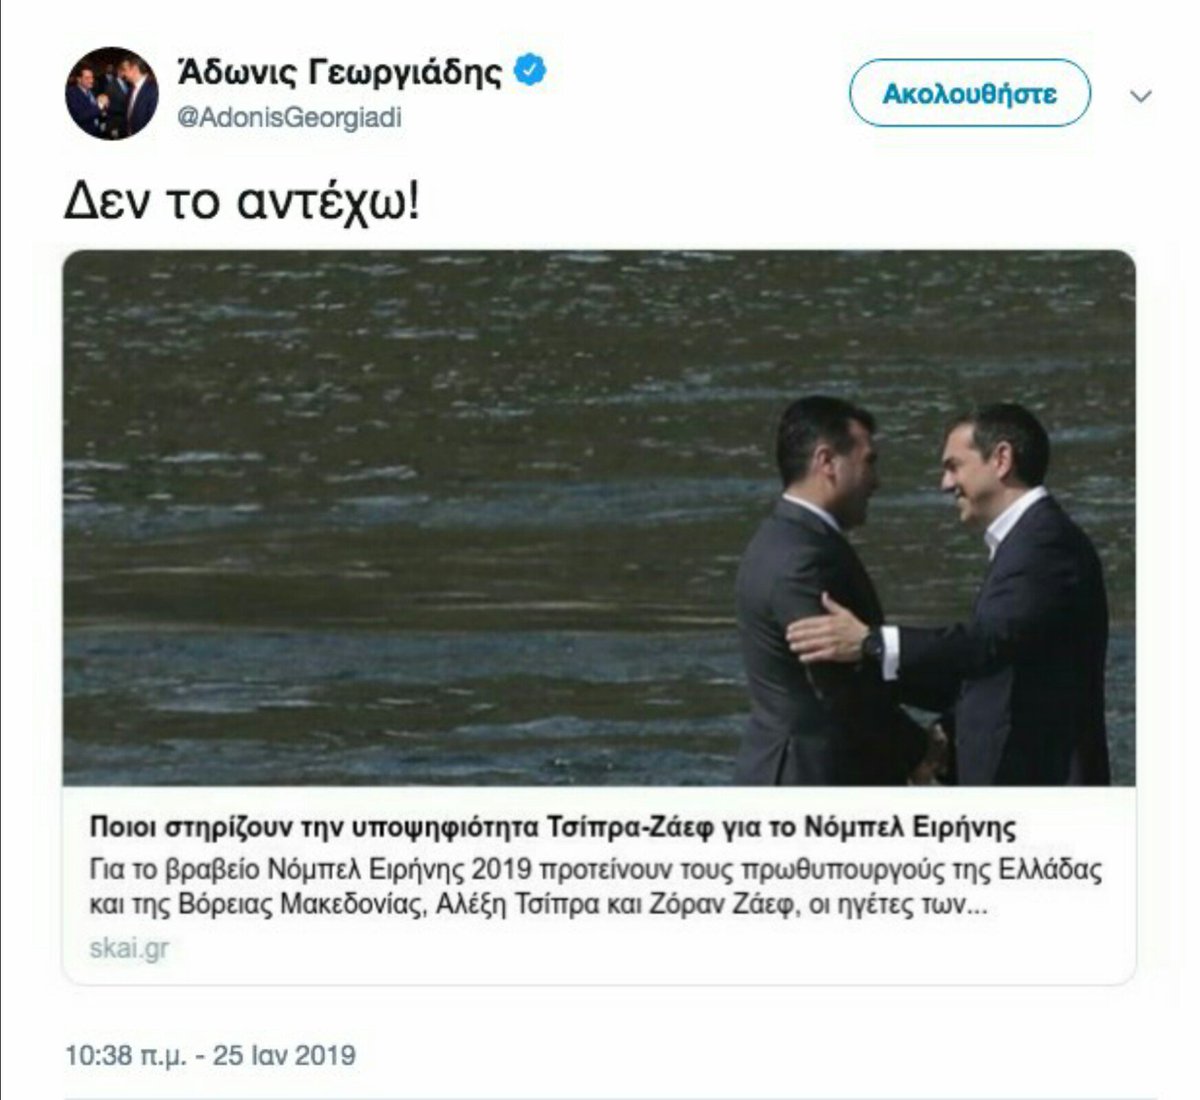Viewport: 1200px width, 1100px height.
Task: Open the Τσίπρα-Ζάεφ Νόμπελ Ειρήνης headline
Action: tap(553, 828)
